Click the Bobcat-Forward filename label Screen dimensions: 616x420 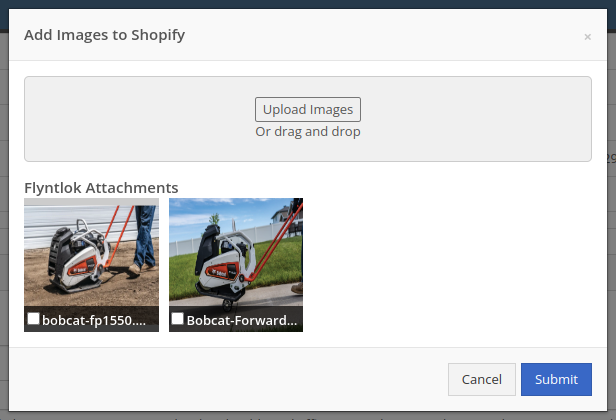coord(242,320)
